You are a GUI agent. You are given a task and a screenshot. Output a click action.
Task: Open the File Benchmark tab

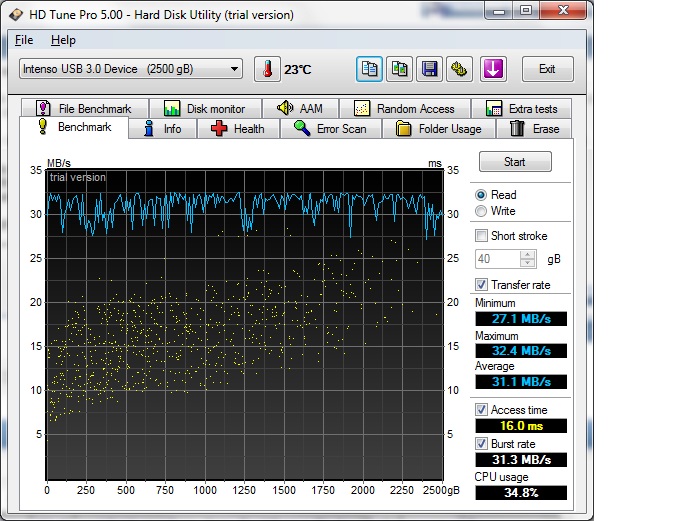[x=85, y=109]
